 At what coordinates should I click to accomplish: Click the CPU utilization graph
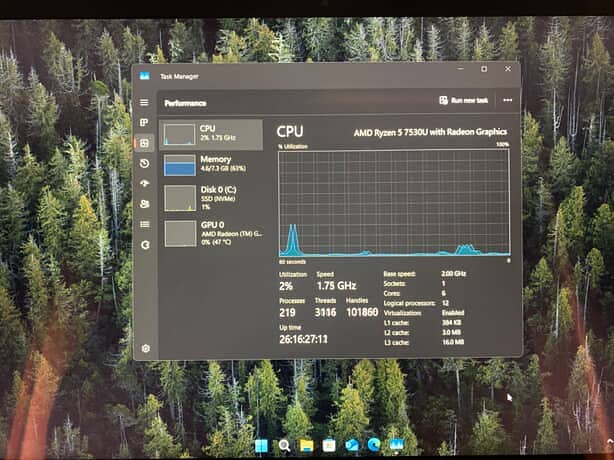point(394,203)
